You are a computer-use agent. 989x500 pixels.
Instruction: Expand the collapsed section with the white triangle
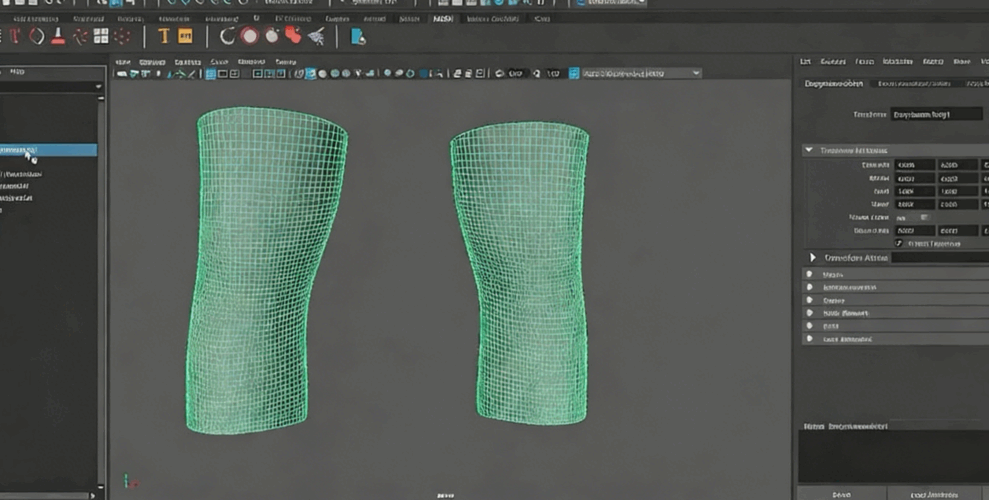click(813, 257)
